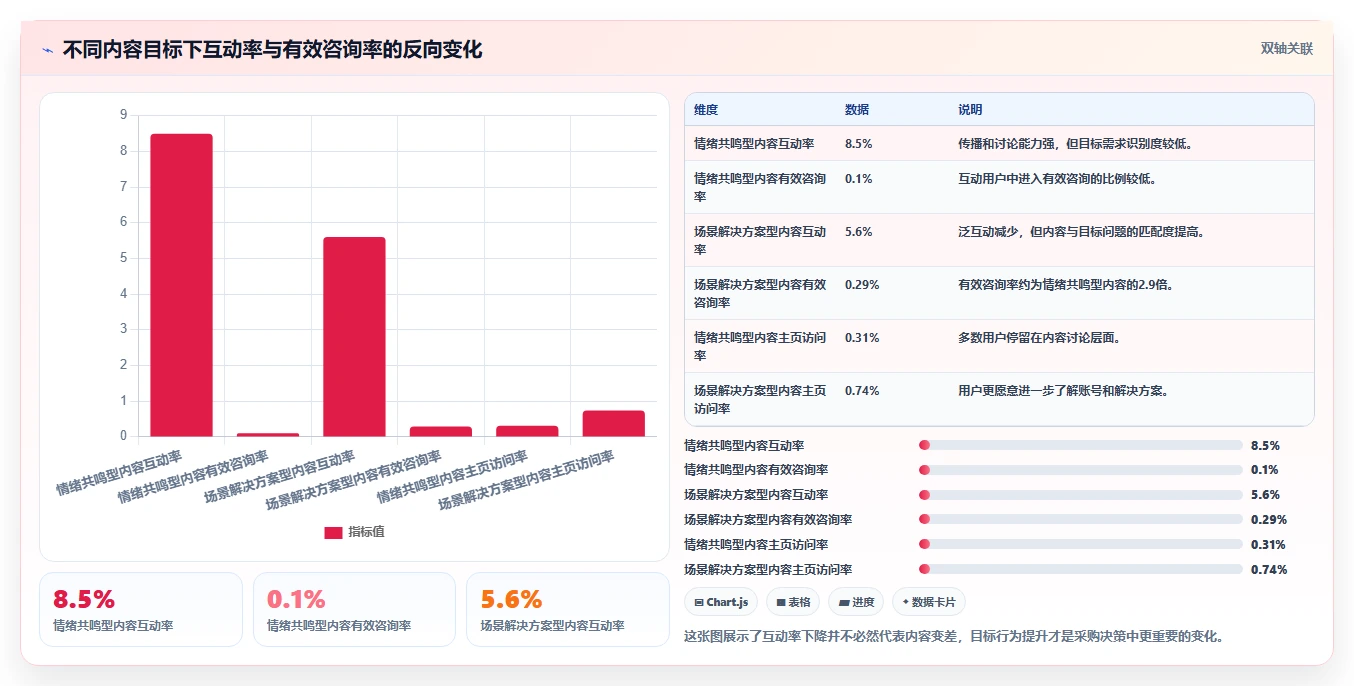Open the 8.5% 情绪共鸣型内容互动率 data card
The image size is (1354, 686).
(x=141, y=609)
